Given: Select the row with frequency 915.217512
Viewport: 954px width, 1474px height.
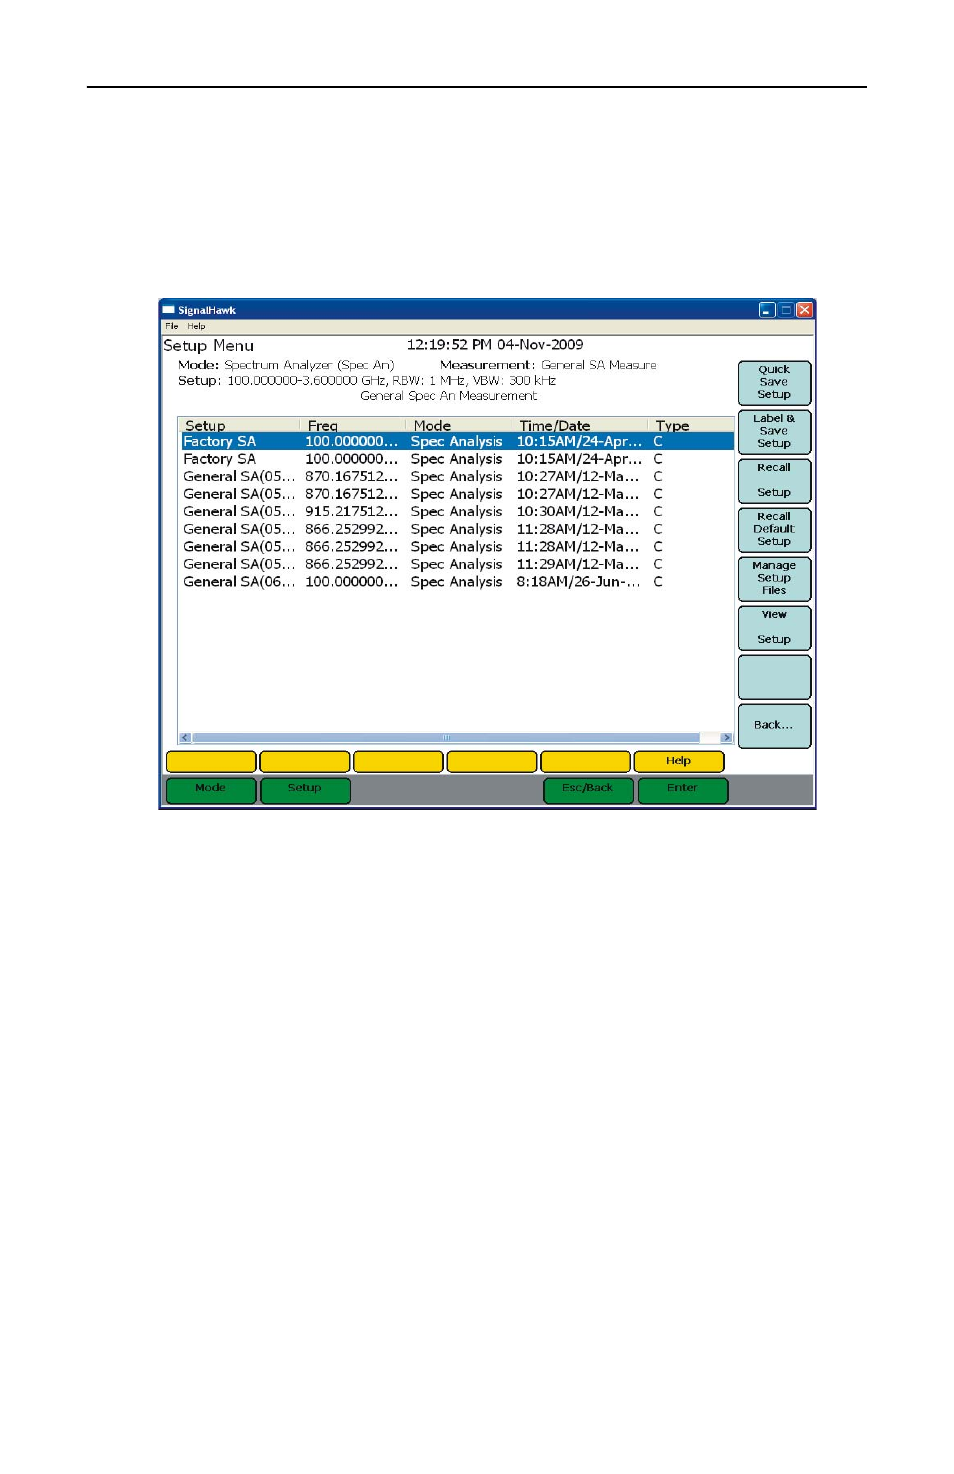Looking at the screenshot, I should click(457, 511).
